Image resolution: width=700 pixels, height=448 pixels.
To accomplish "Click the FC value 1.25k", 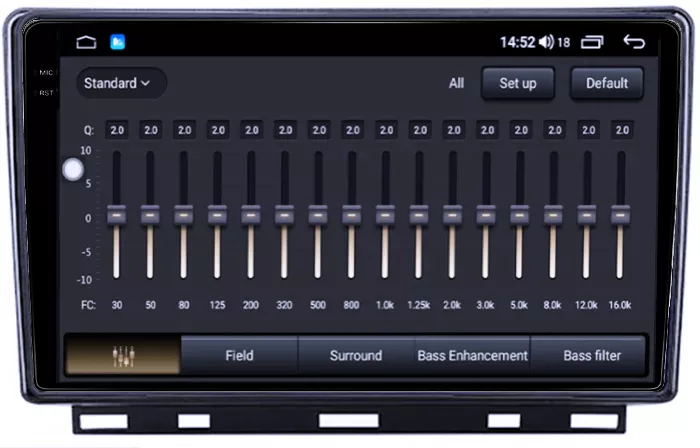I will coord(419,305).
